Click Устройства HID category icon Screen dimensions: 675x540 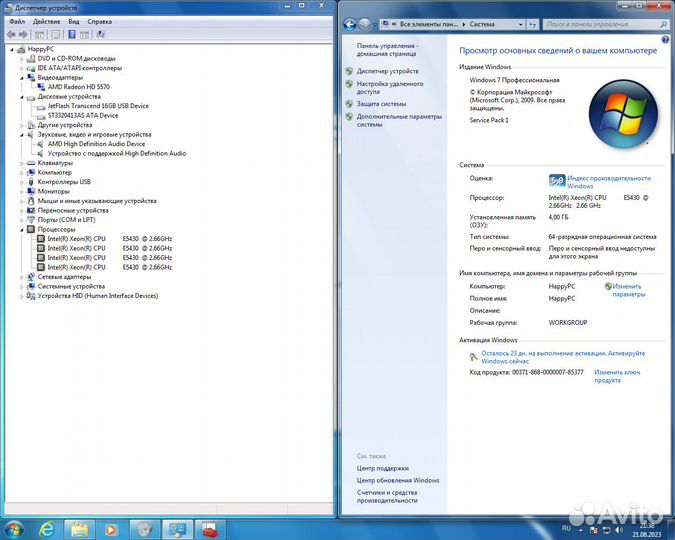tap(31, 296)
